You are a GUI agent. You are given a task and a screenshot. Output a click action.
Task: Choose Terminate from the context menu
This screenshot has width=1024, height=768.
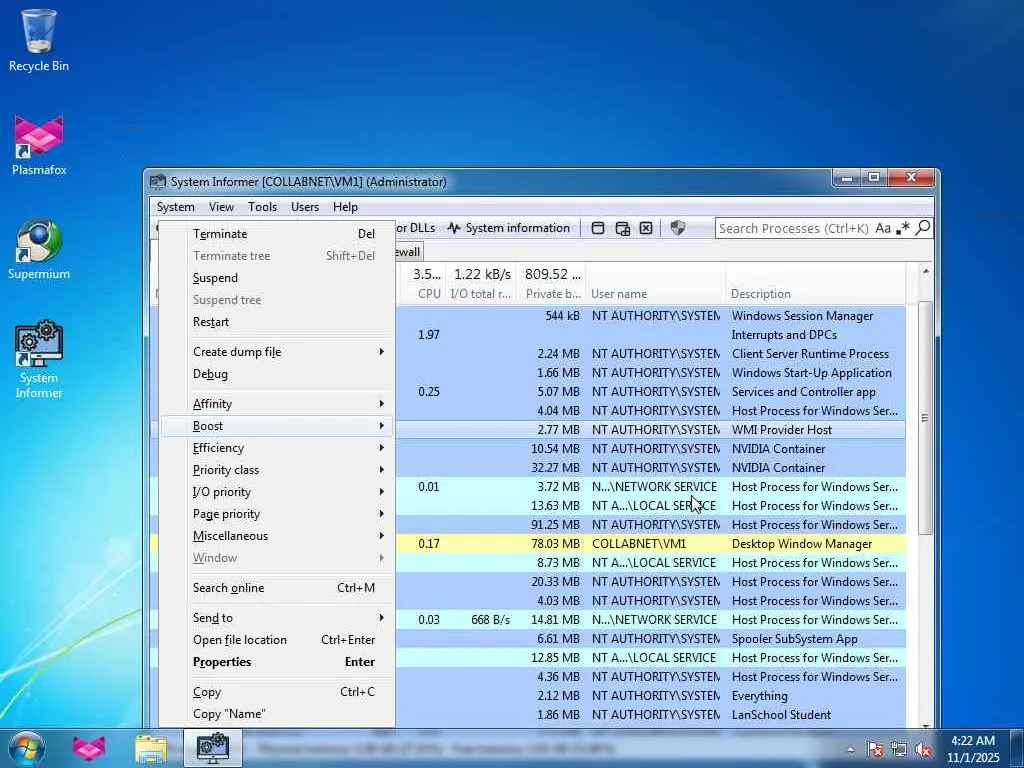click(x=277, y=234)
